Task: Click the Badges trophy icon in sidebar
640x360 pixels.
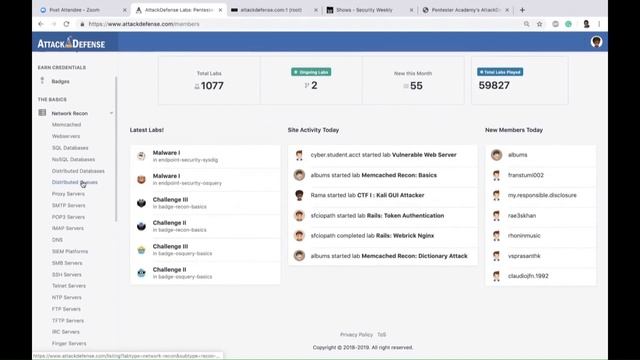Action: click(x=42, y=81)
